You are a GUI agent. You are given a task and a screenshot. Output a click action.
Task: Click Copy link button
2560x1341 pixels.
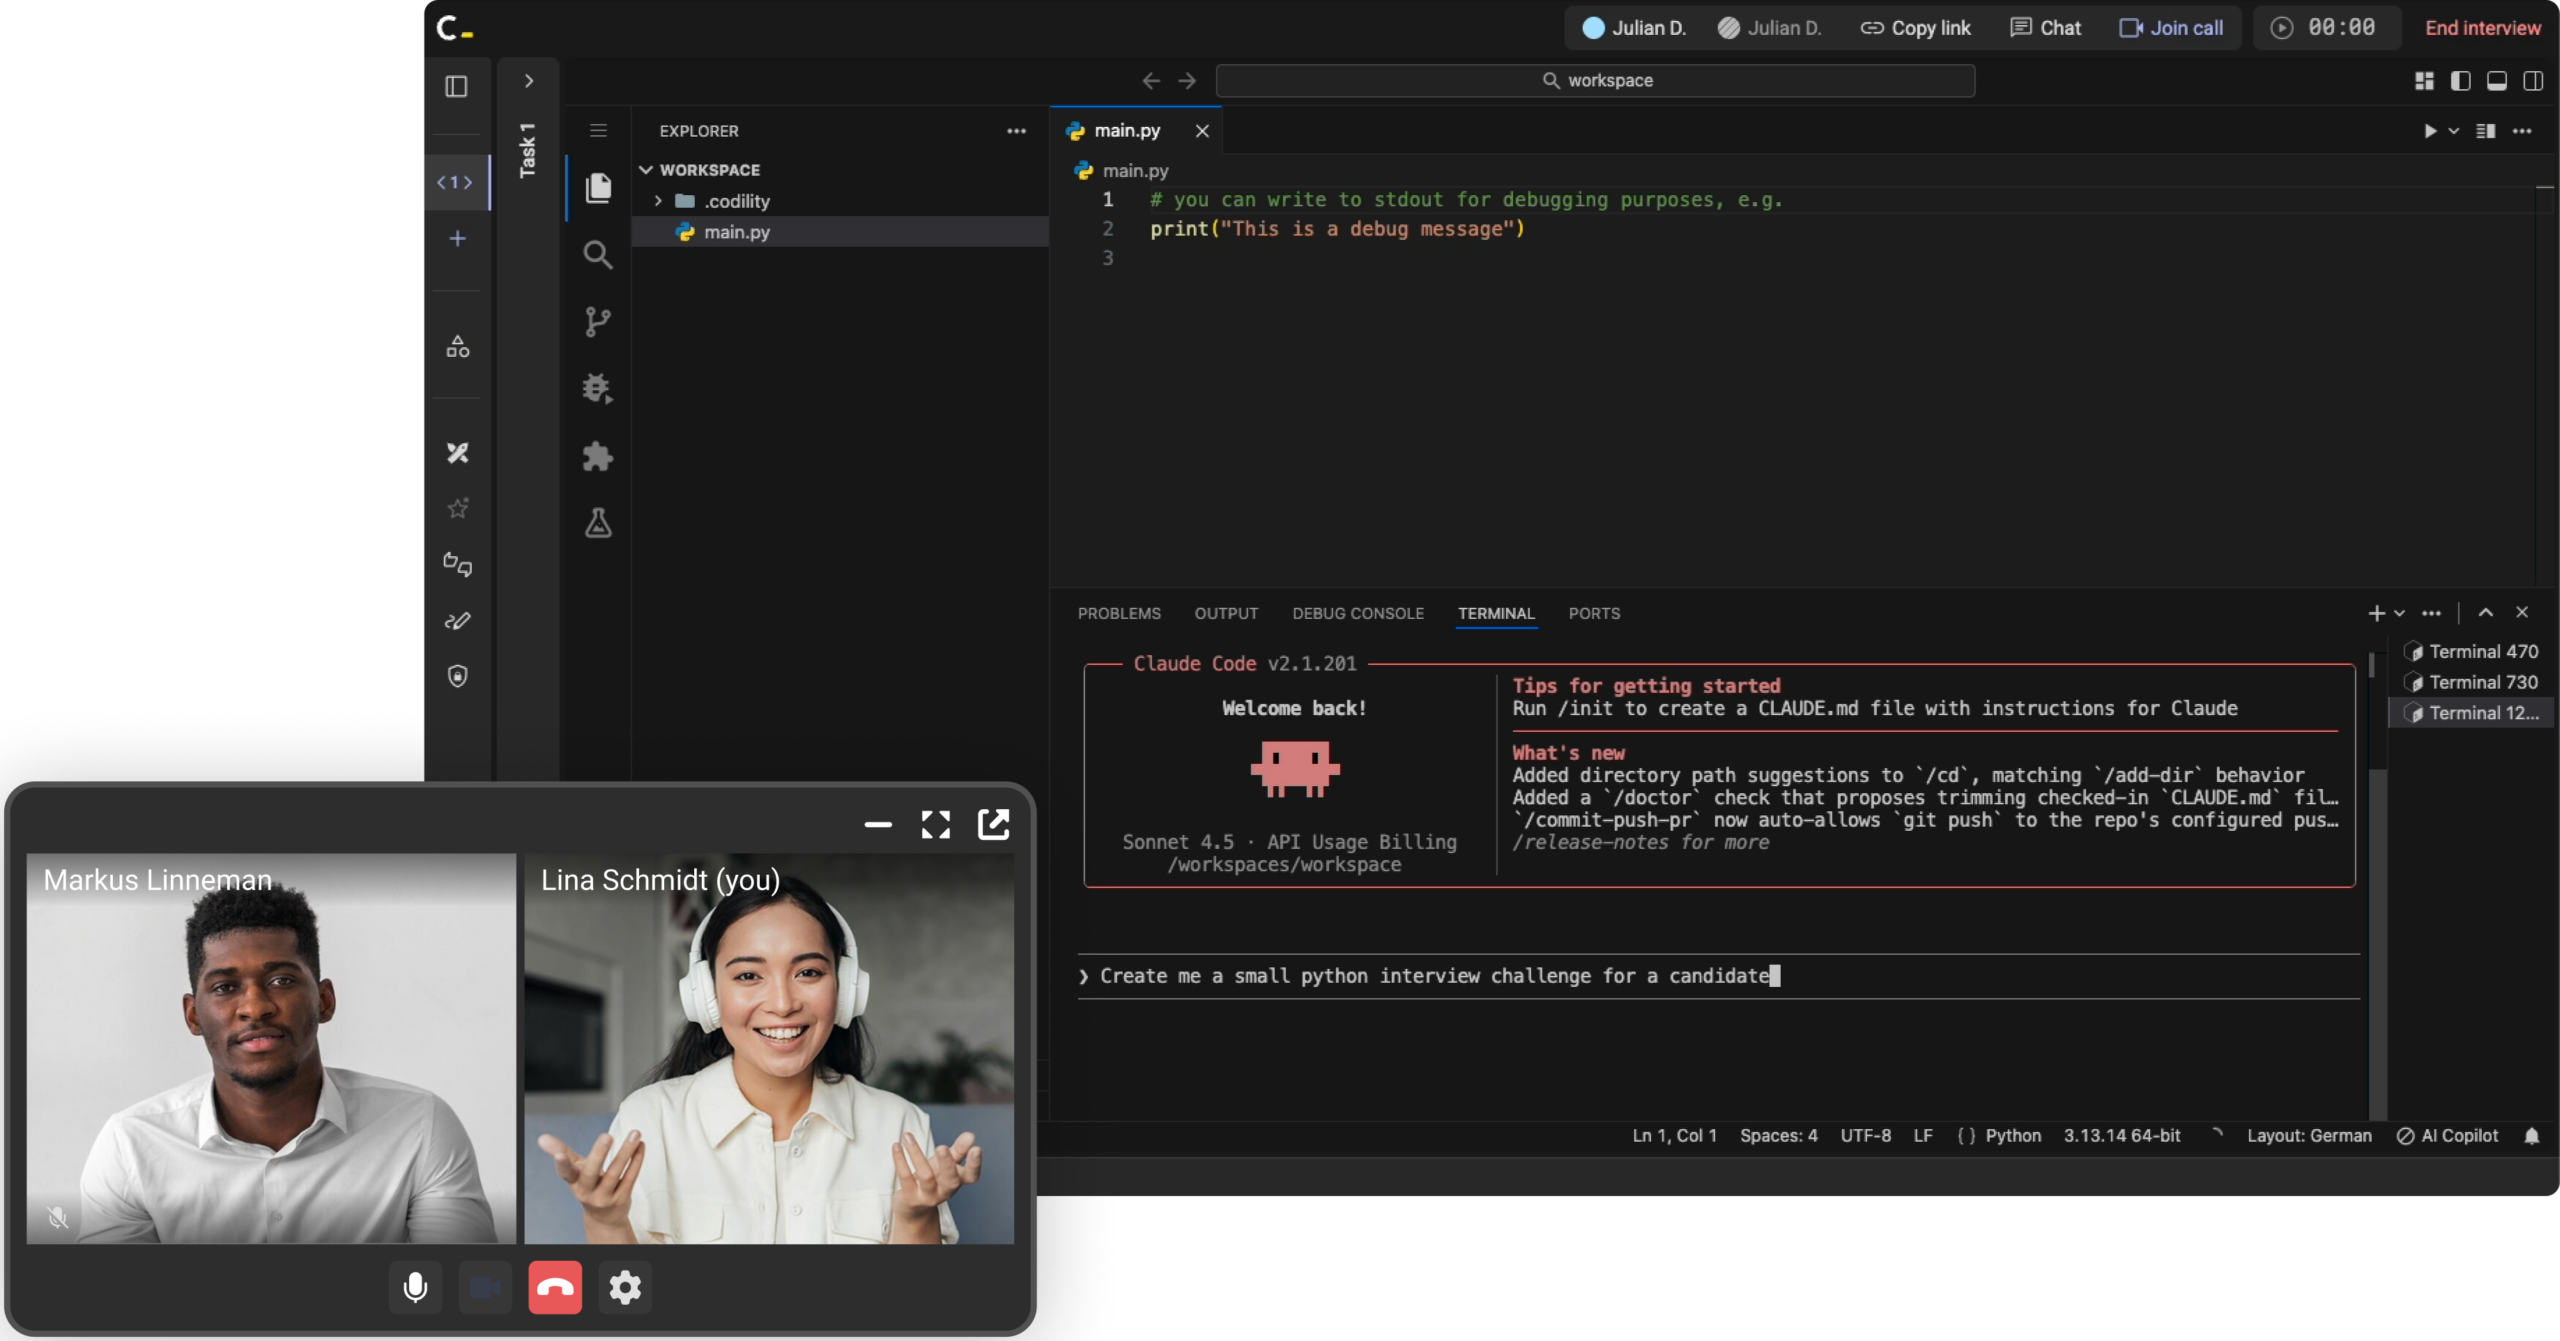click(x=1915, y=28)
